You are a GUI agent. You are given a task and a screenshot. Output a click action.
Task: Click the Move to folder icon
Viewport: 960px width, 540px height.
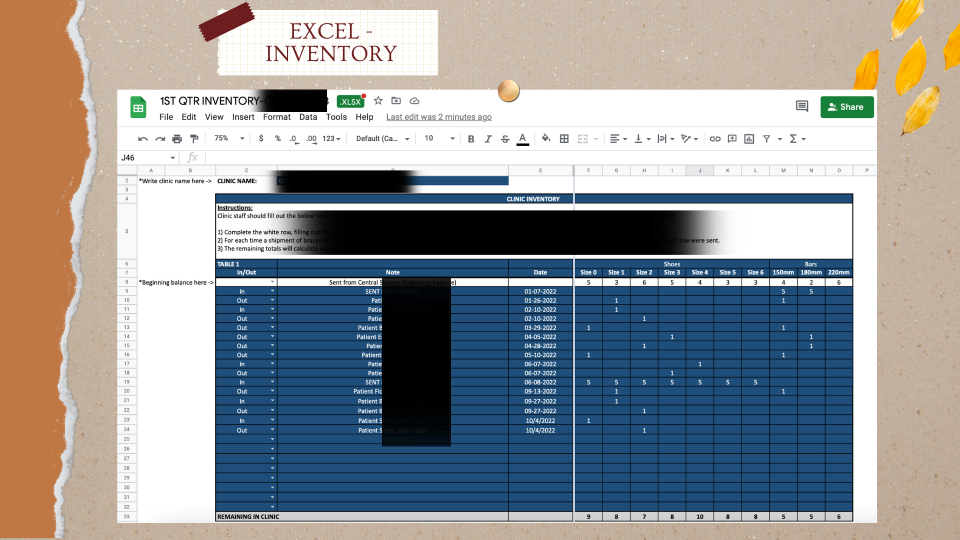click(396, 101)
